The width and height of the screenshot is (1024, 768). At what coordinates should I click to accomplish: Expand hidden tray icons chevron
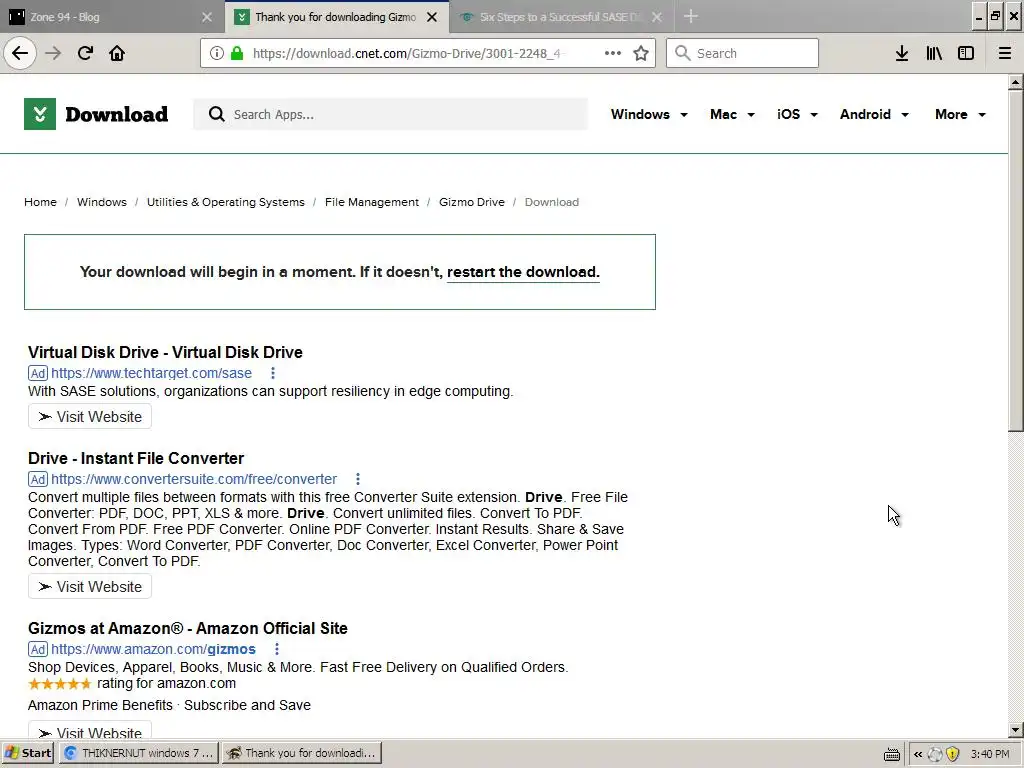[x=918, y=754]
